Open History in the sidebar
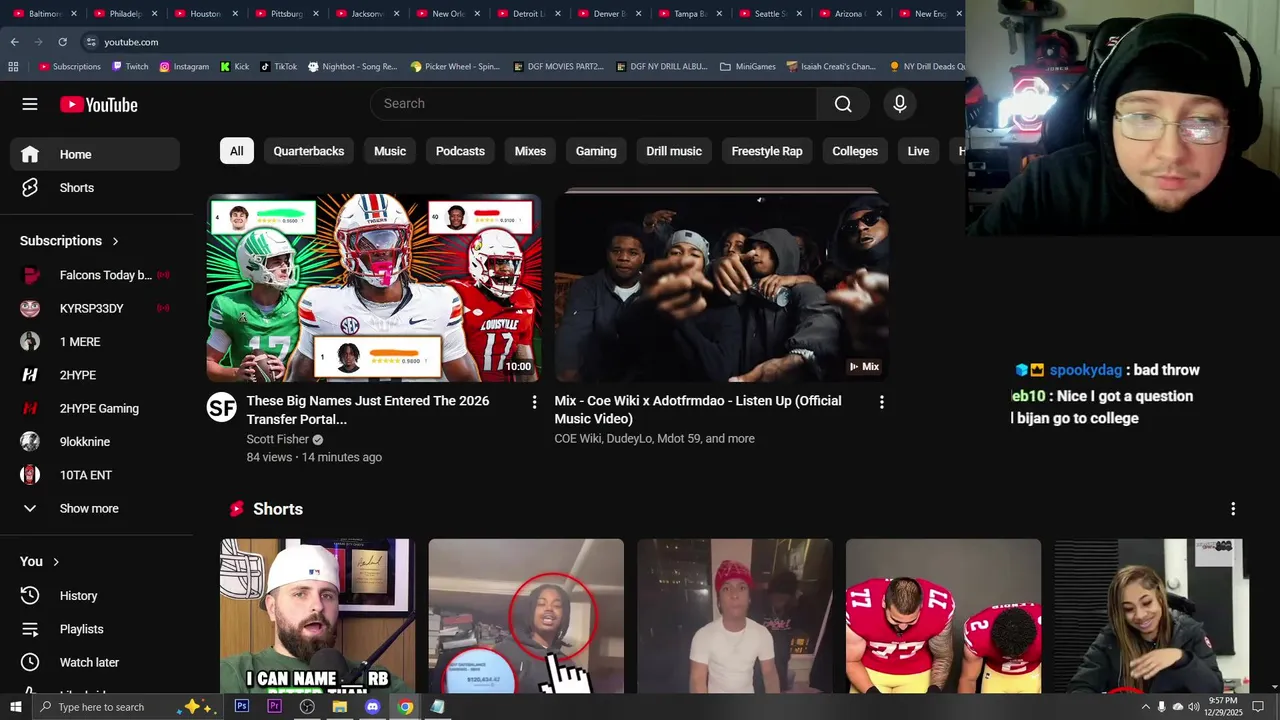This screenshot has height=720, width=1280. pos(95,596)
